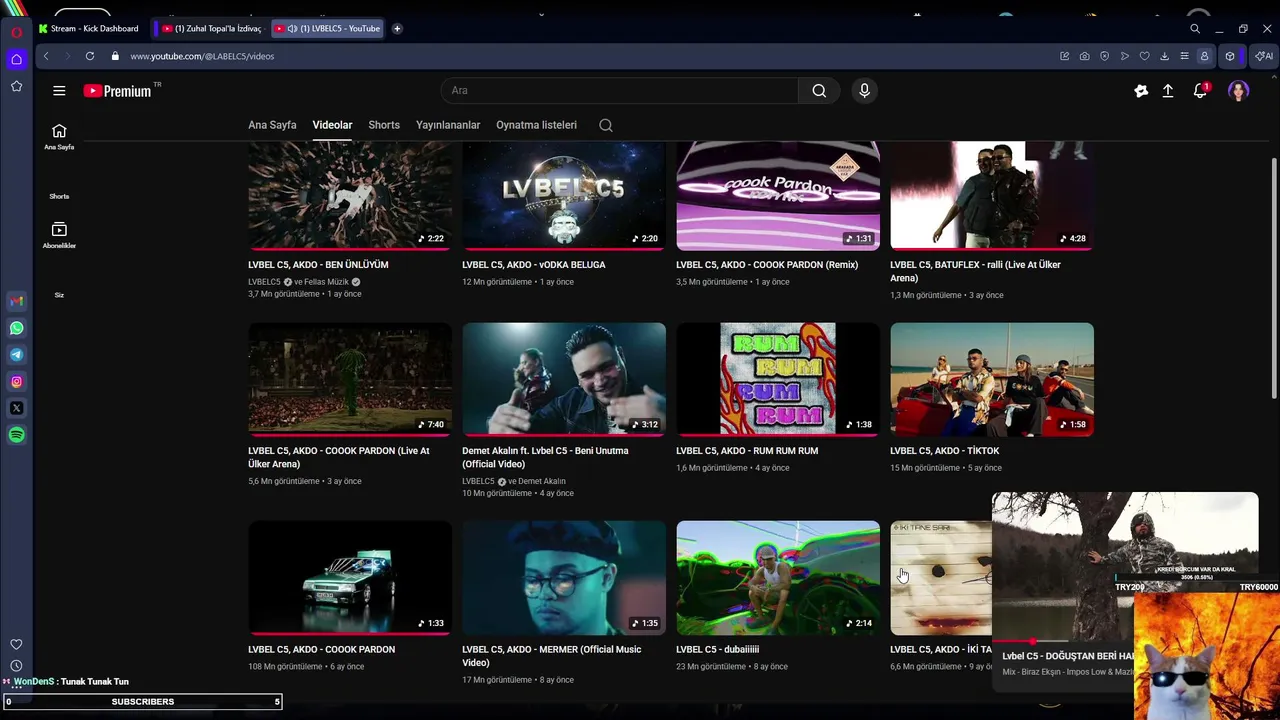This screenshot has height=720, width=1280.
Task: Open COOOK PARDON (Remix) thumbnail
Action: pyautogui.click(x=778, y=195)
